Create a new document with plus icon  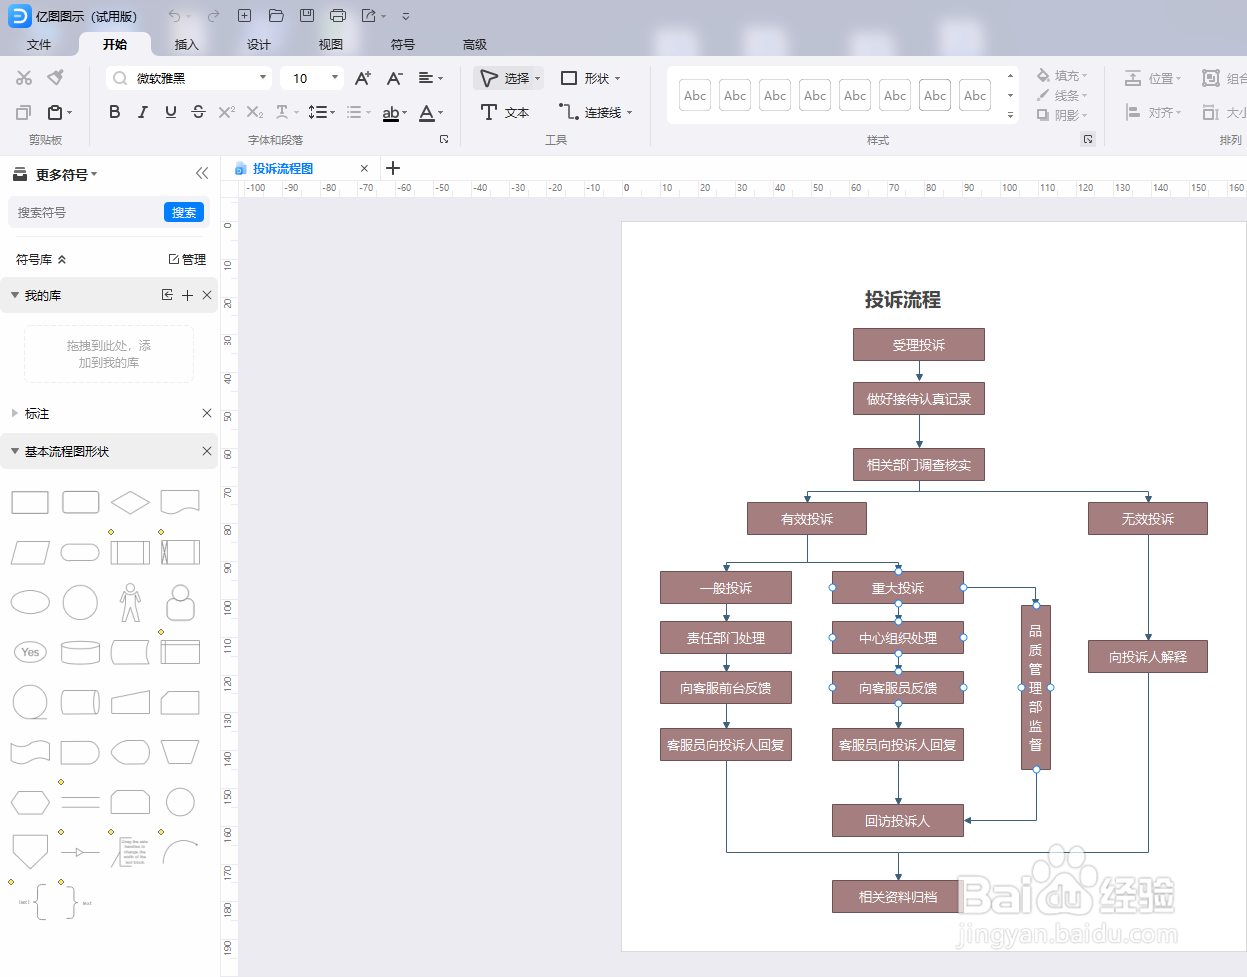point(244,16)
